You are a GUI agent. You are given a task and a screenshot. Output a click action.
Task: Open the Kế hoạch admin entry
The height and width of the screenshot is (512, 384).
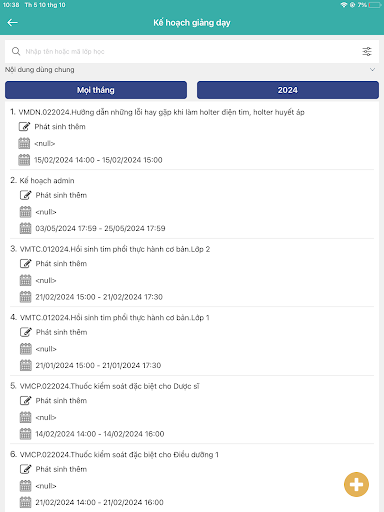click(x=47, y=181)
